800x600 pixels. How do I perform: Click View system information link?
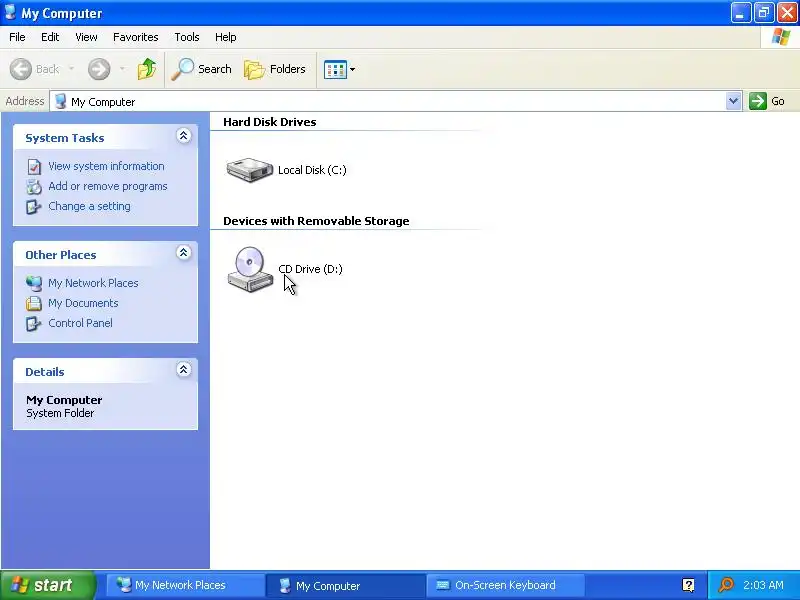pos(106,166)
